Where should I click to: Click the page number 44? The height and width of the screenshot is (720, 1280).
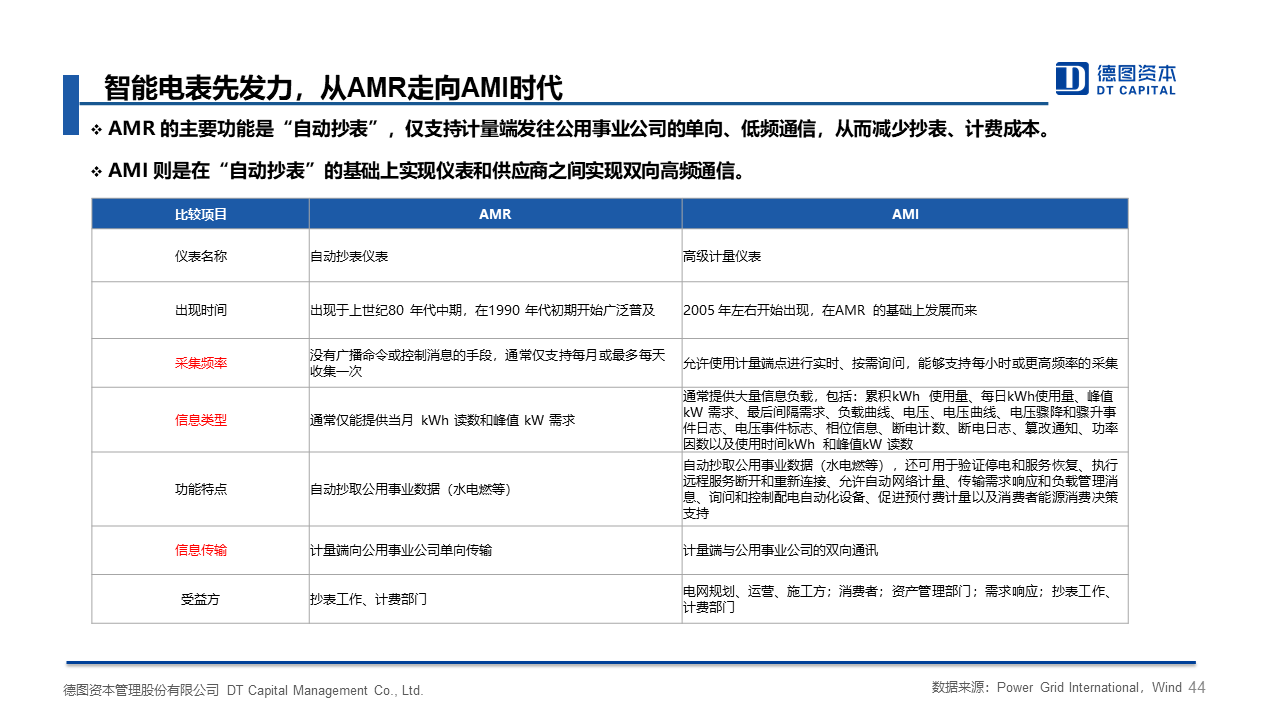coord(1197,687)
